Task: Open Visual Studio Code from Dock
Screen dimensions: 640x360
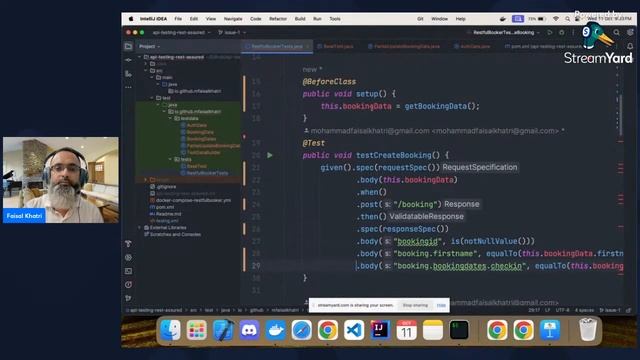Action: pos(354,330)
